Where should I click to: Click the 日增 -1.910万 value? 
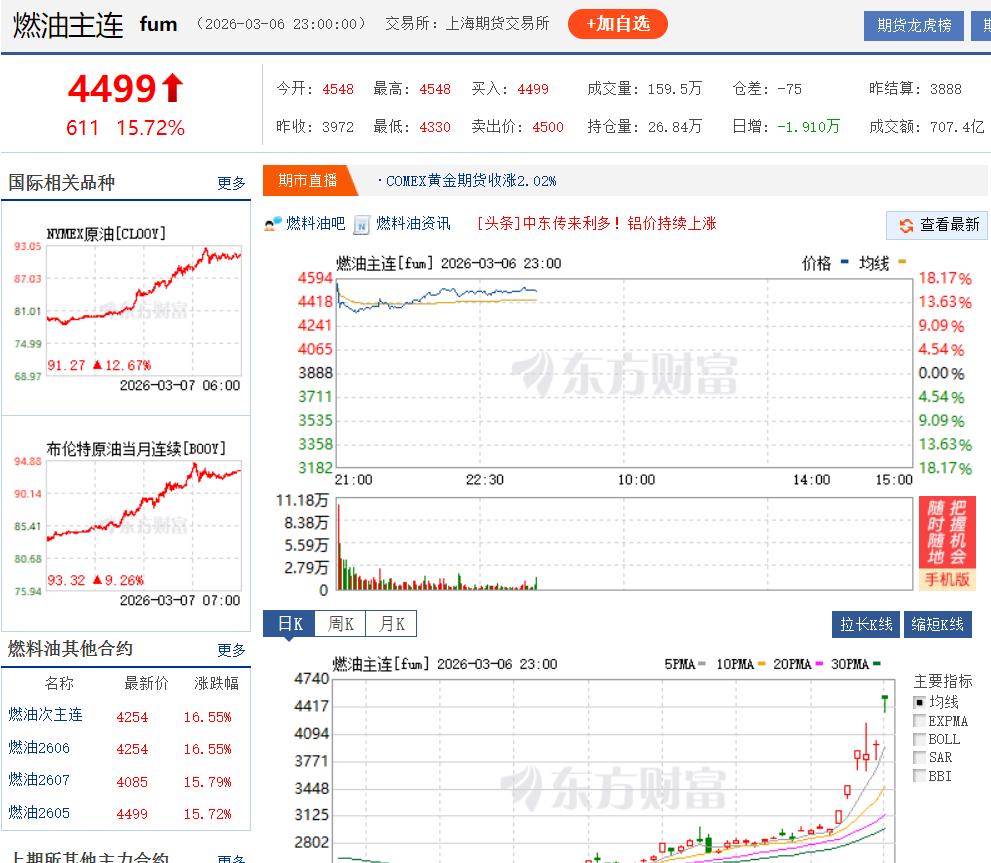[808, 127]
